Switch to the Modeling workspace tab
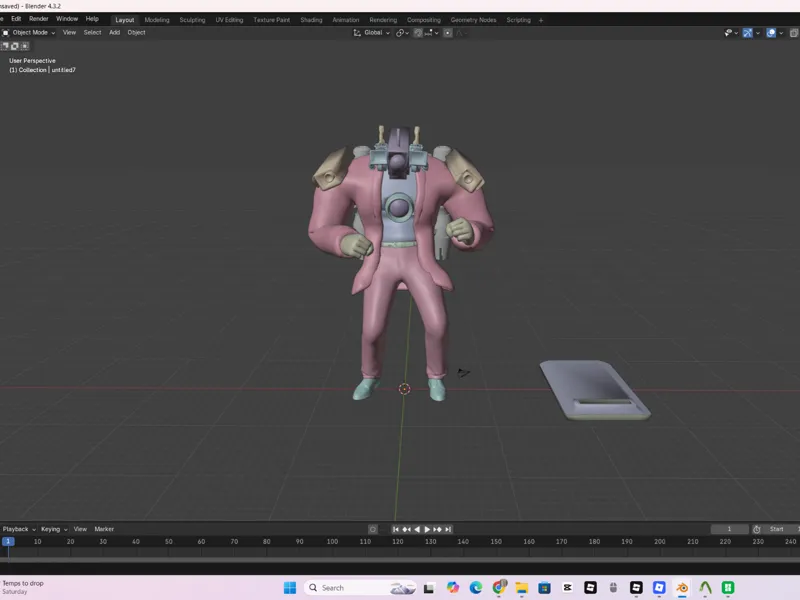The width and height of the screenshot is (800, 600). (157, 20)
